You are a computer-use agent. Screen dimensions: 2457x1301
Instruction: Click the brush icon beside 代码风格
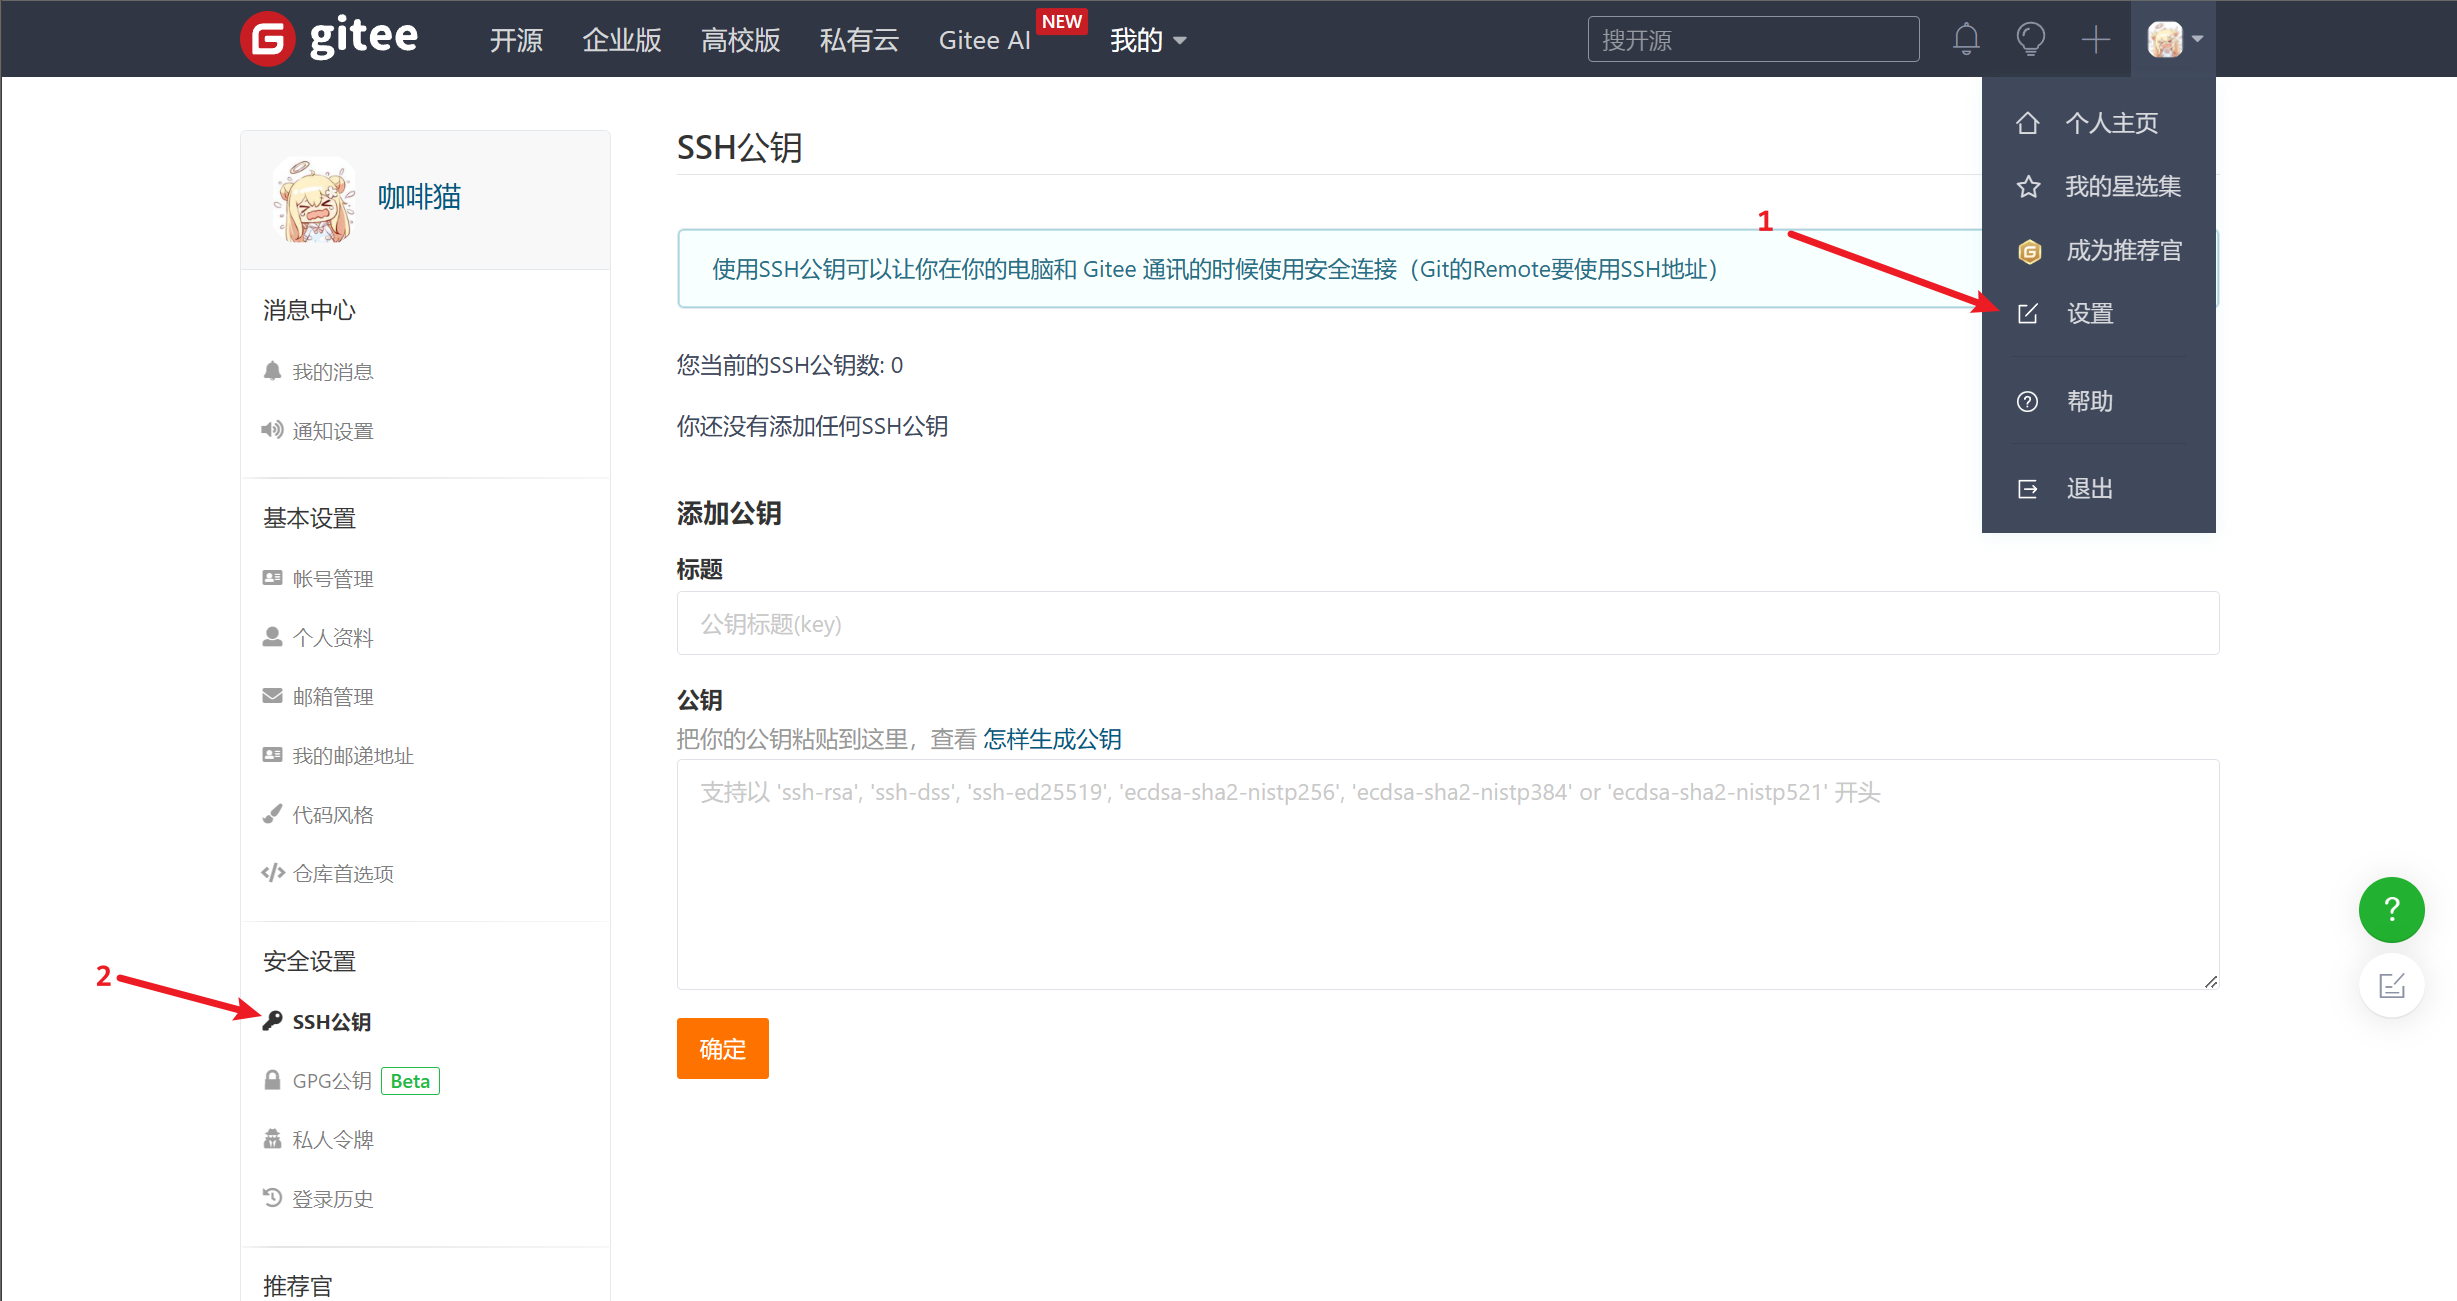pyautogui.click(x=272, y=813)
